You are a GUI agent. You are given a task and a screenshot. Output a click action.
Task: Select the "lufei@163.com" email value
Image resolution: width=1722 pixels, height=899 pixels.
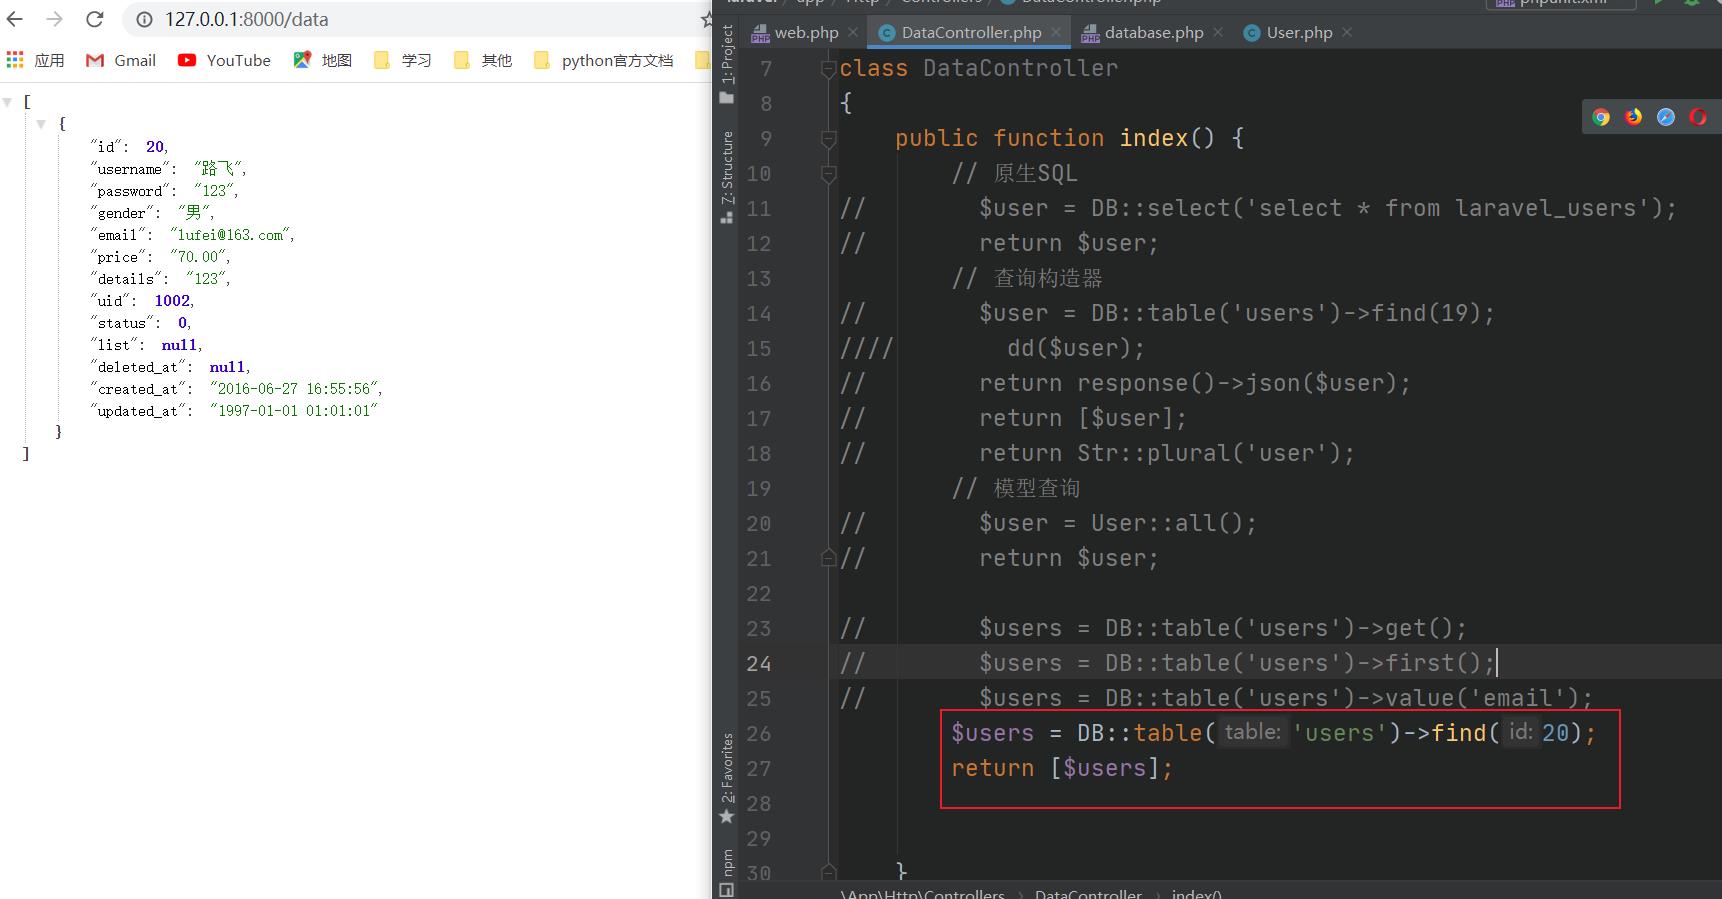pos(232,235)
